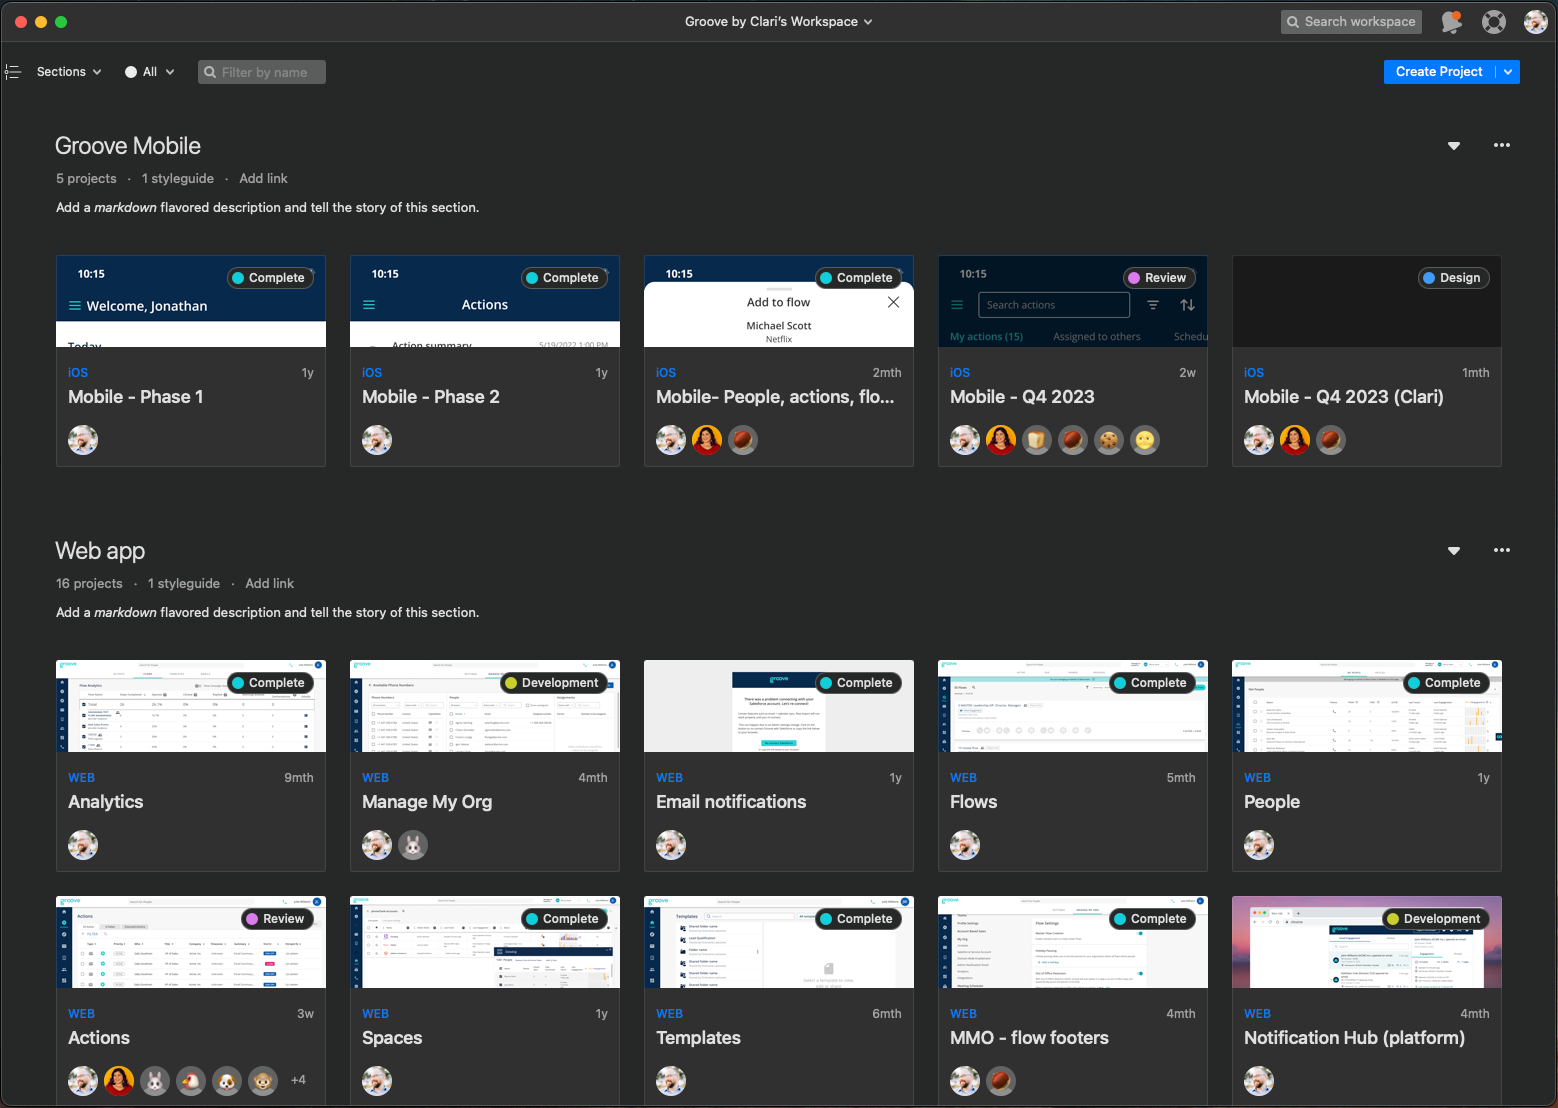Collapse the Groove Mobile section
Screen dimensions: 1558x1108
[1454, 146]
